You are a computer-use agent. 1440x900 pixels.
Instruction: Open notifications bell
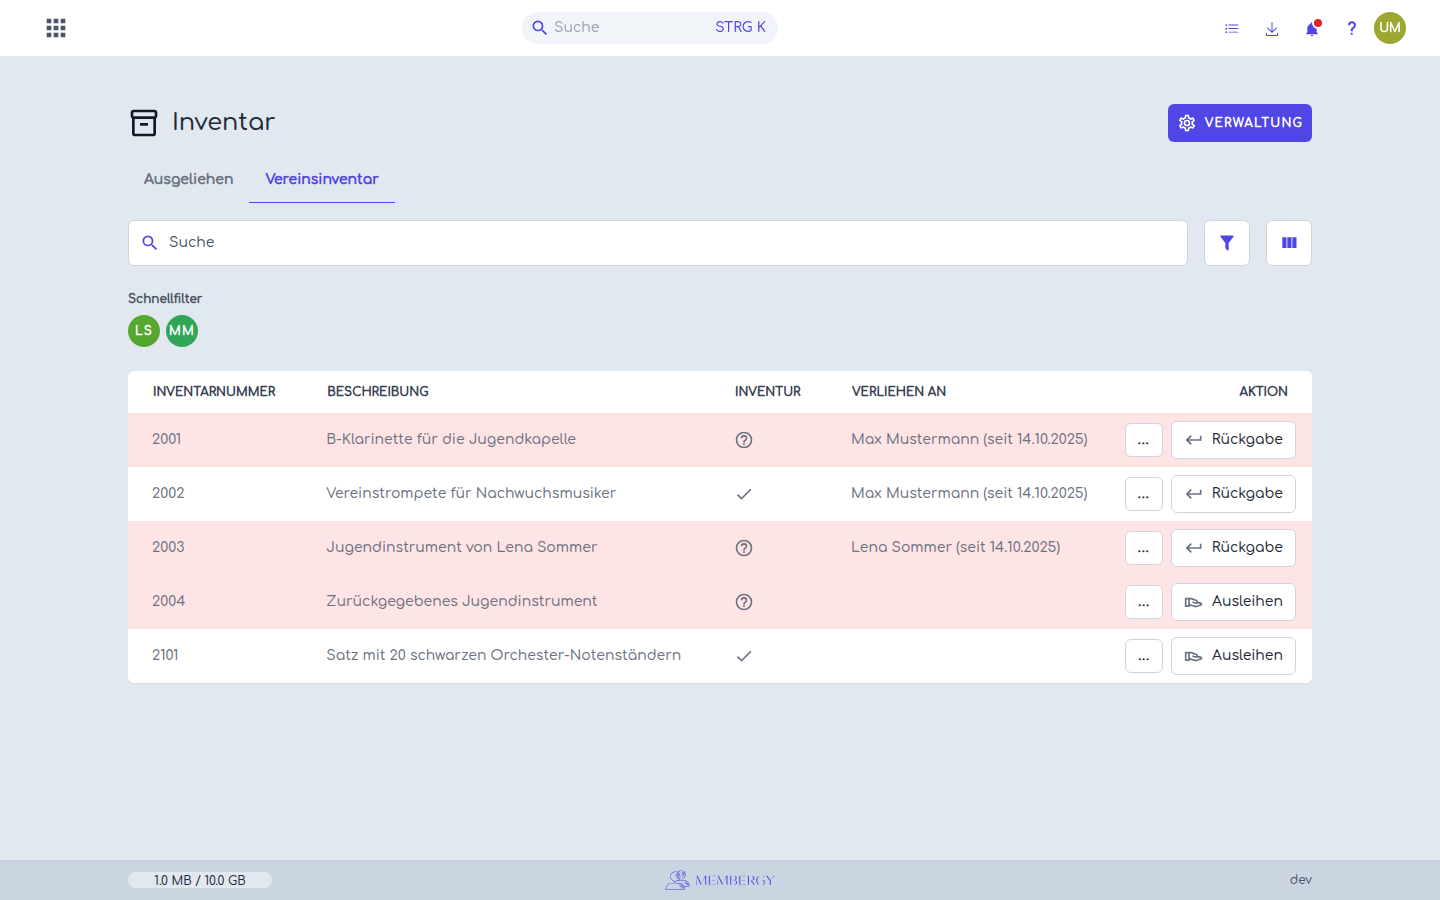point(1312,28)
